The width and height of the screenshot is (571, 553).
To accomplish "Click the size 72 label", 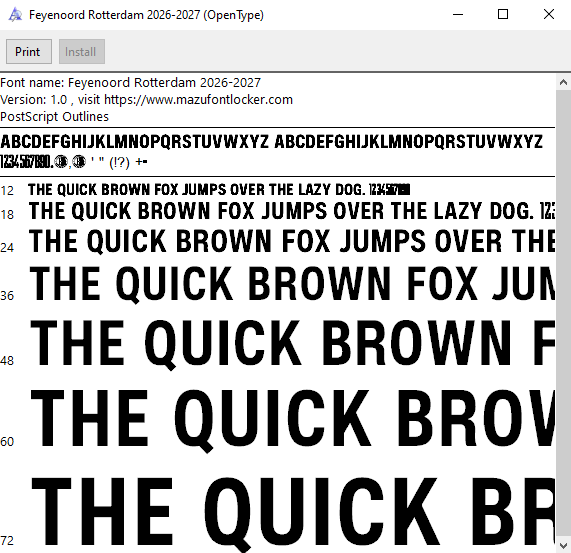I will (7, 541).
